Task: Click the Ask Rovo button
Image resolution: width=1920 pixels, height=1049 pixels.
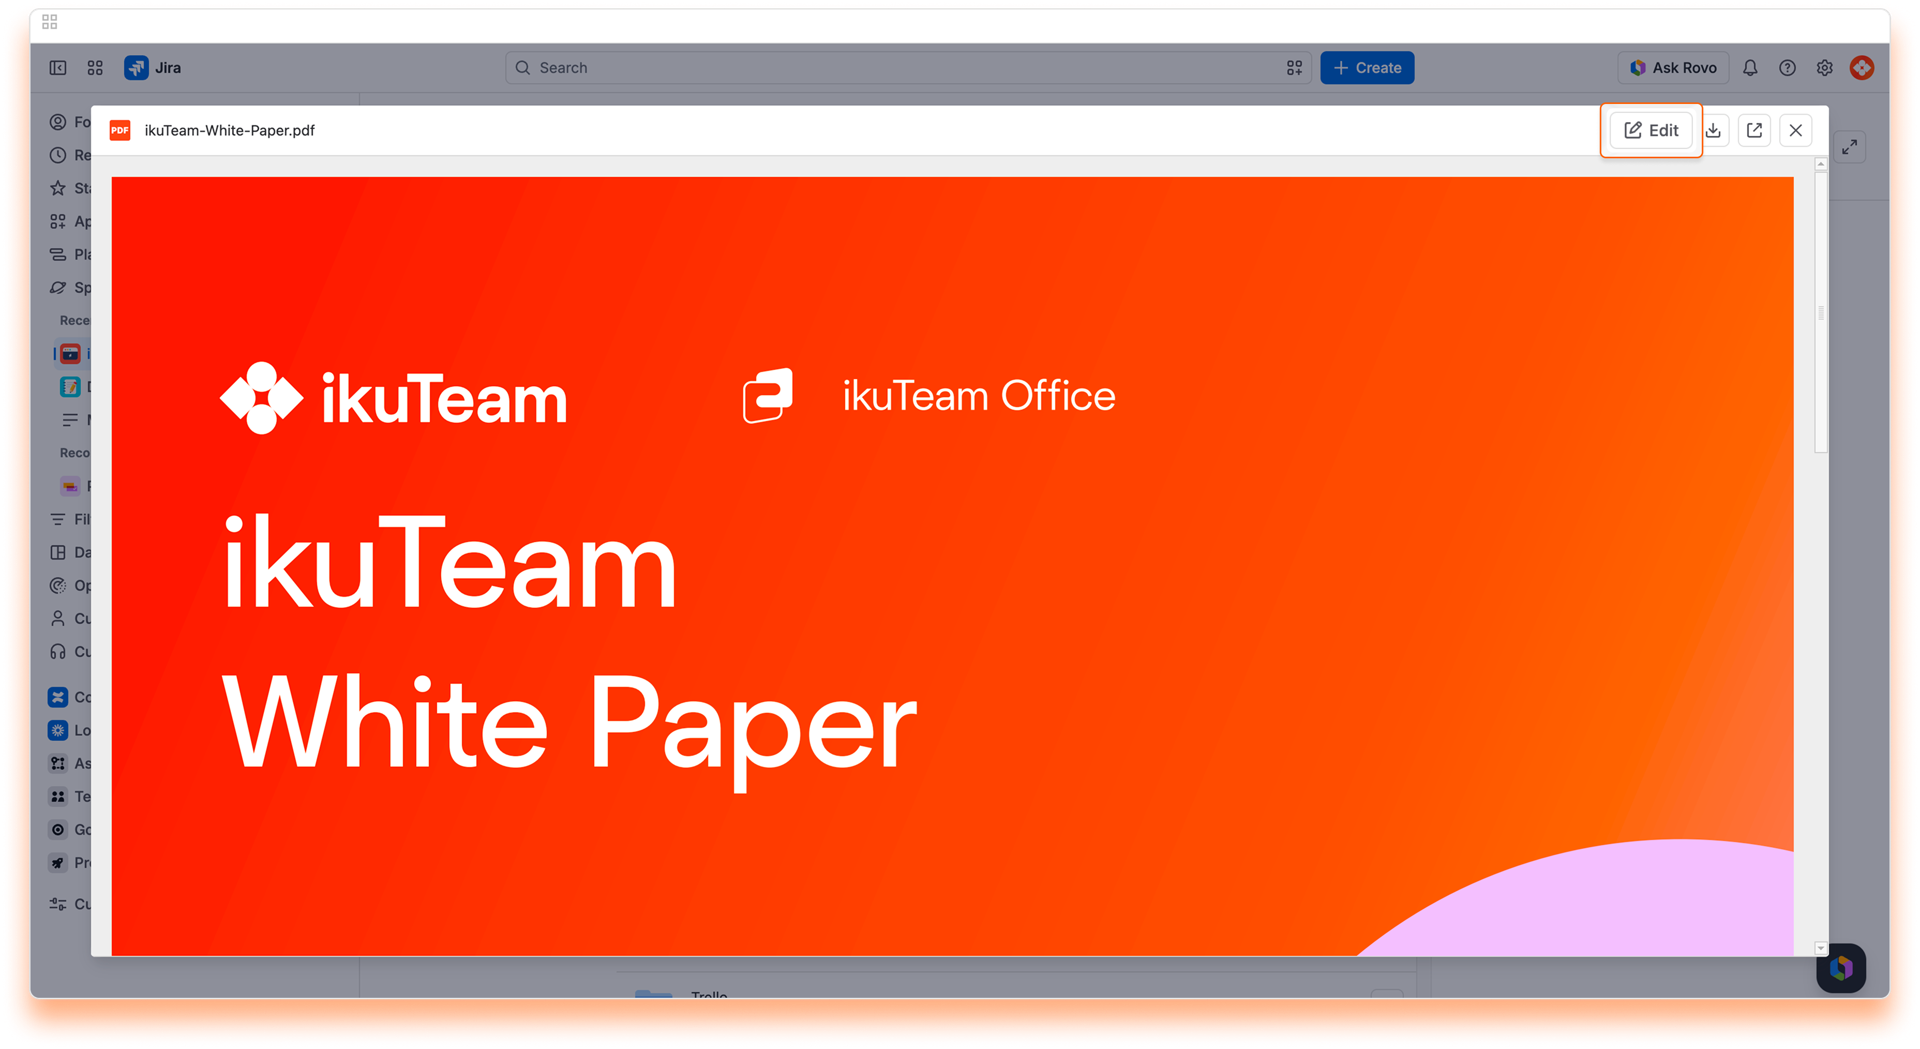Action: (x=1673, y=68)
